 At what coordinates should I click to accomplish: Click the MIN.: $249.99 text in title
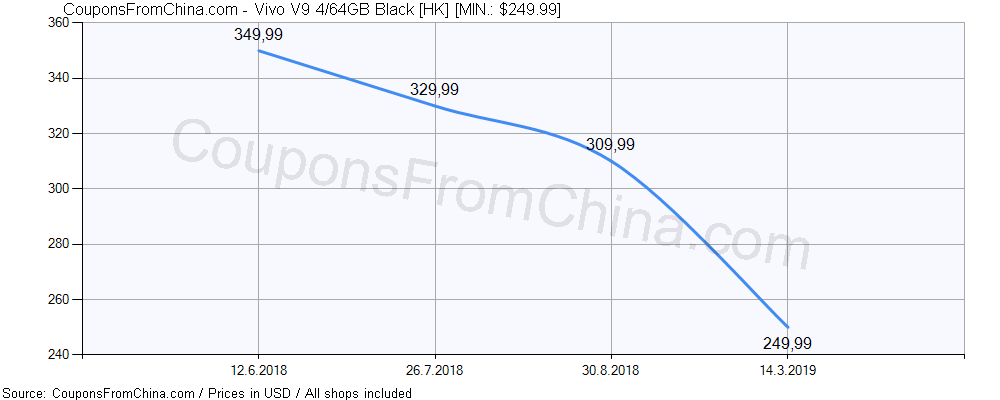click(x=507, y=9)
